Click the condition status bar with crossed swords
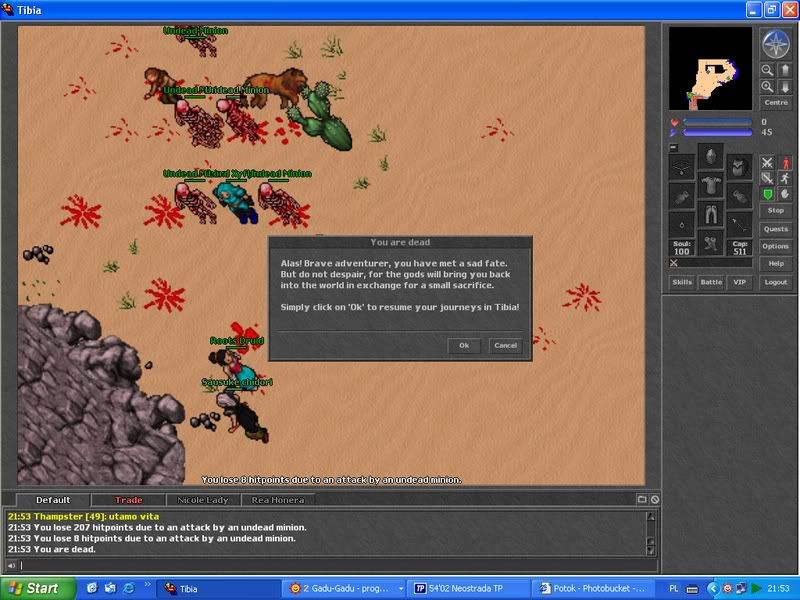800x600 pixels. pyautogui.click(x=710, y=263)
